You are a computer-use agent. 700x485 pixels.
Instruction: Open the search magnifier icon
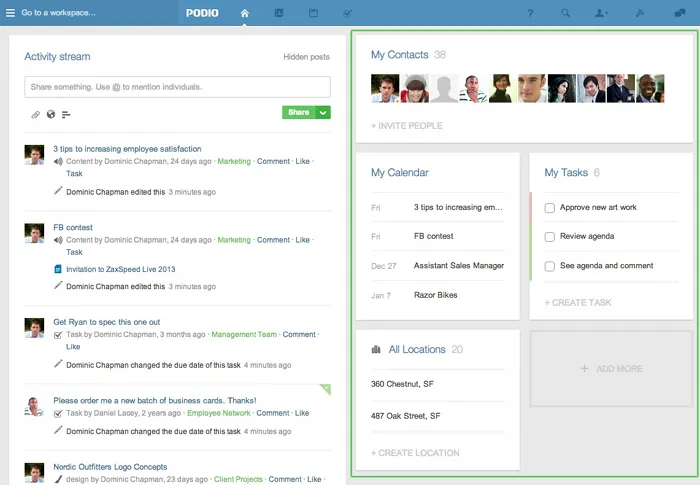565,13
